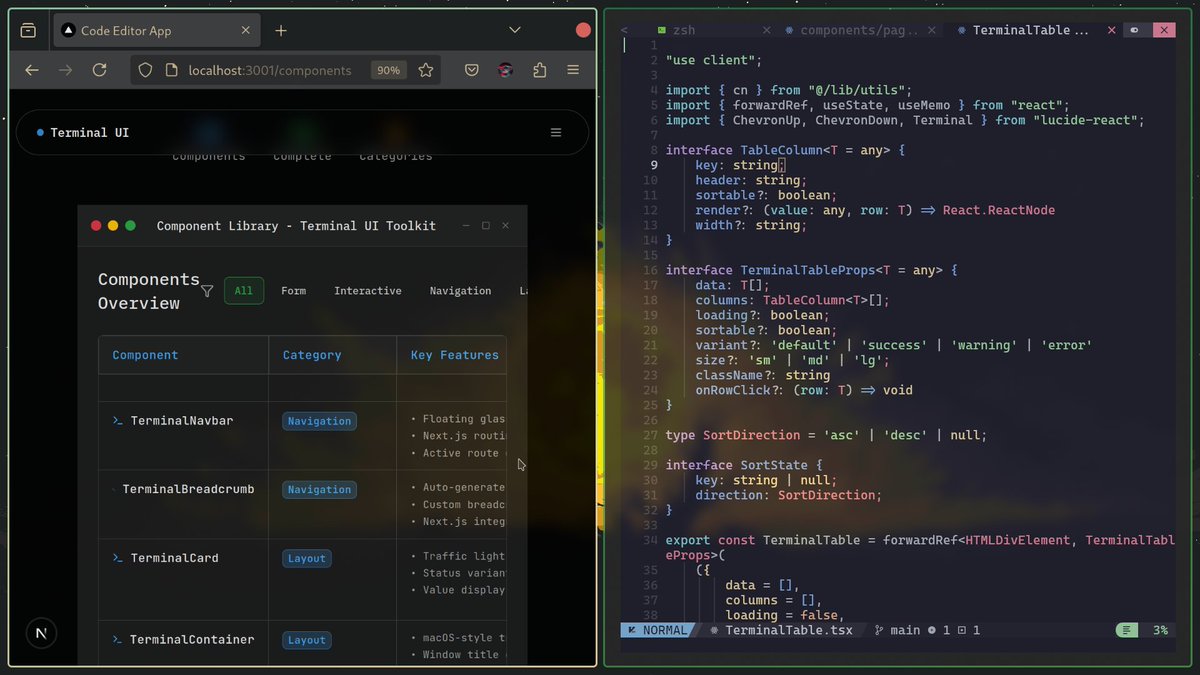Open a new browser tab with plus

tap(281, 31)
